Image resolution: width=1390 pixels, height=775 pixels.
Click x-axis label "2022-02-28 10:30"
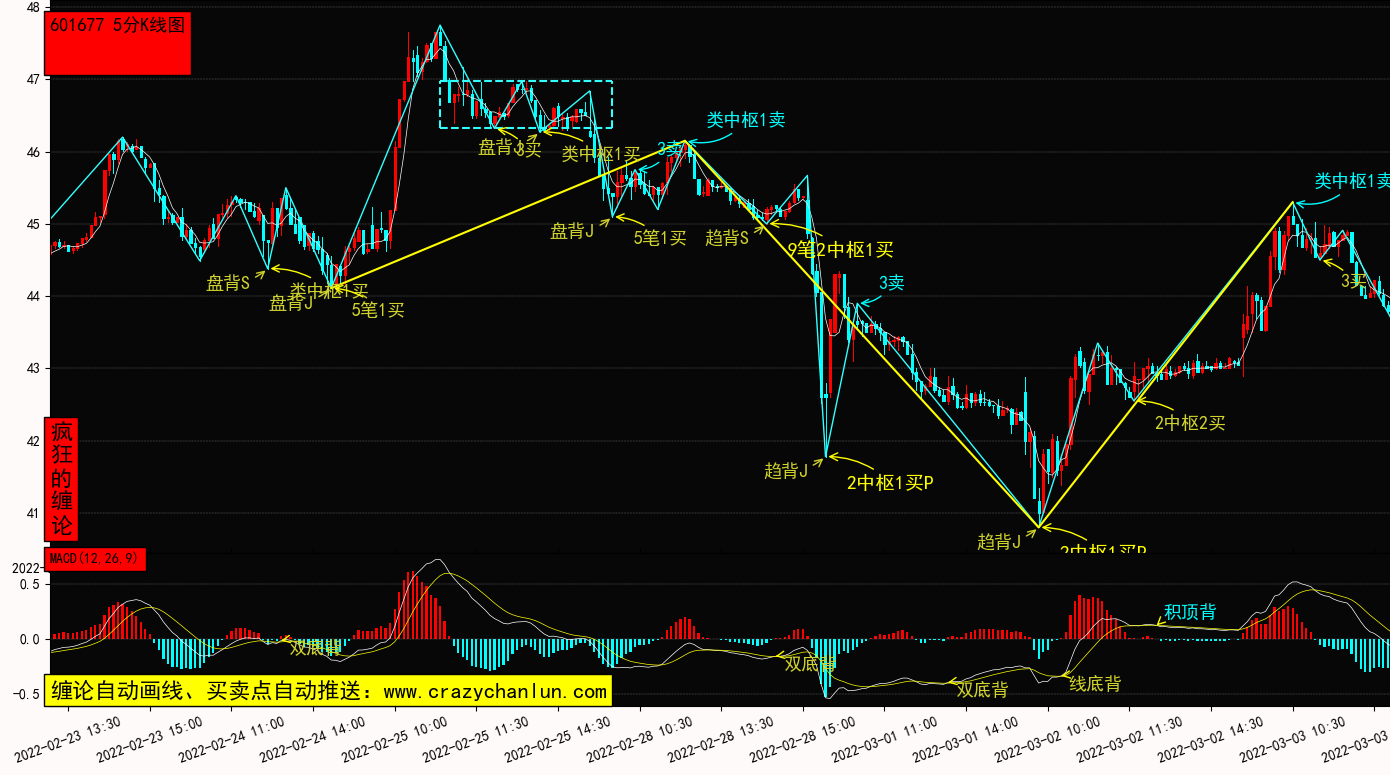[641, 738]
